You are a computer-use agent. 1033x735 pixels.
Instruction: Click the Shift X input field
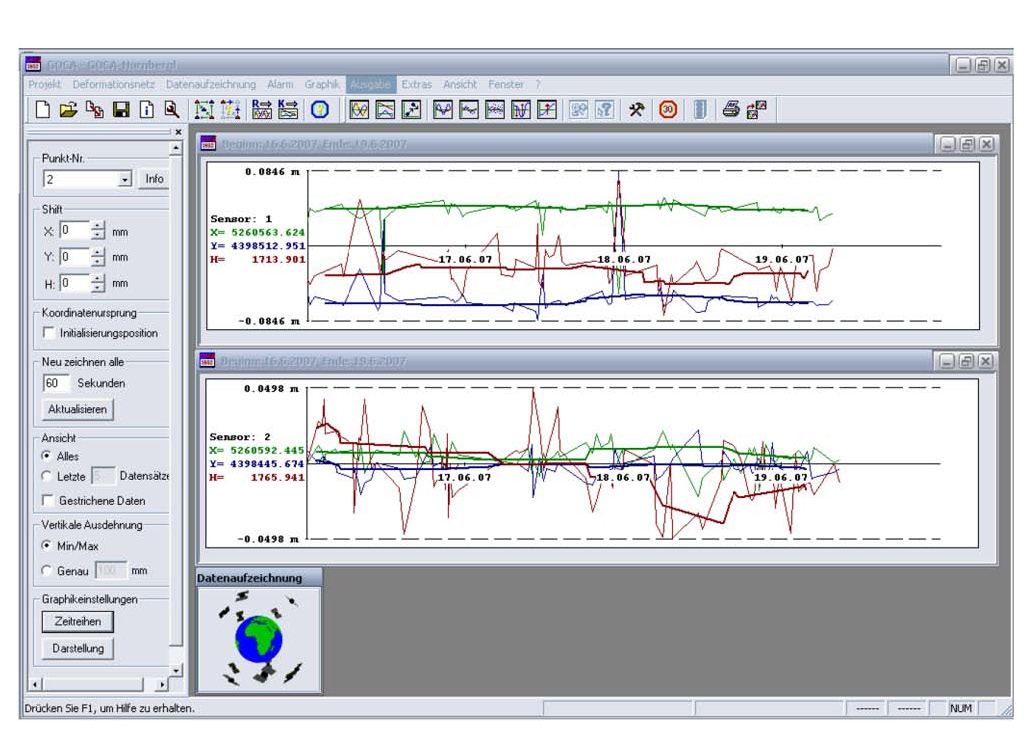click(74, 231)
